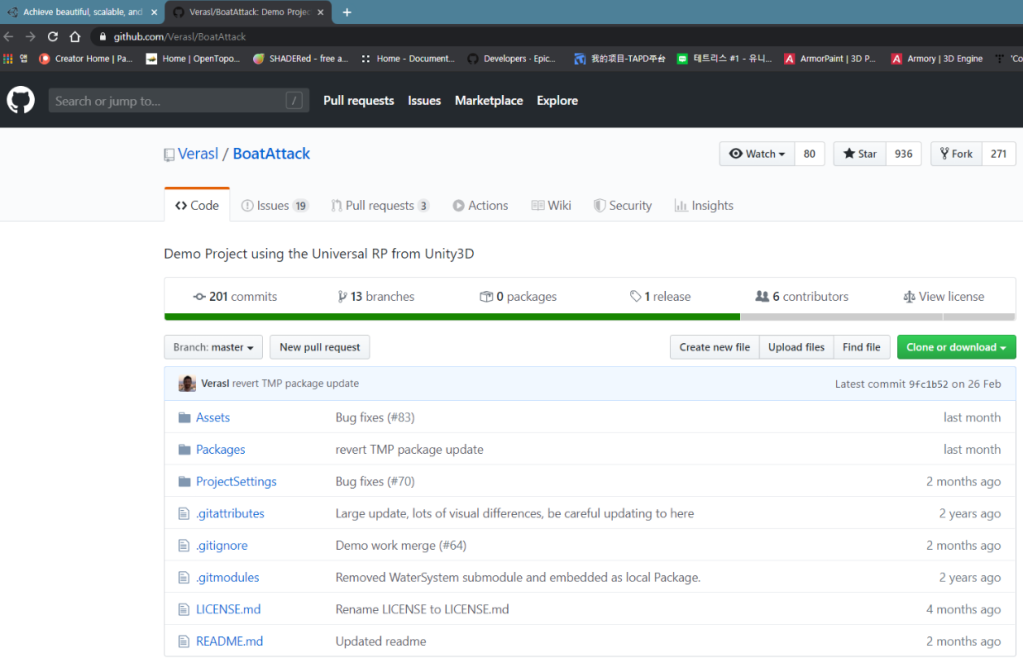Go to Marketplace in top navigation
The height and width of the screenshot is (658, 1023).
[x=488, y=101]
